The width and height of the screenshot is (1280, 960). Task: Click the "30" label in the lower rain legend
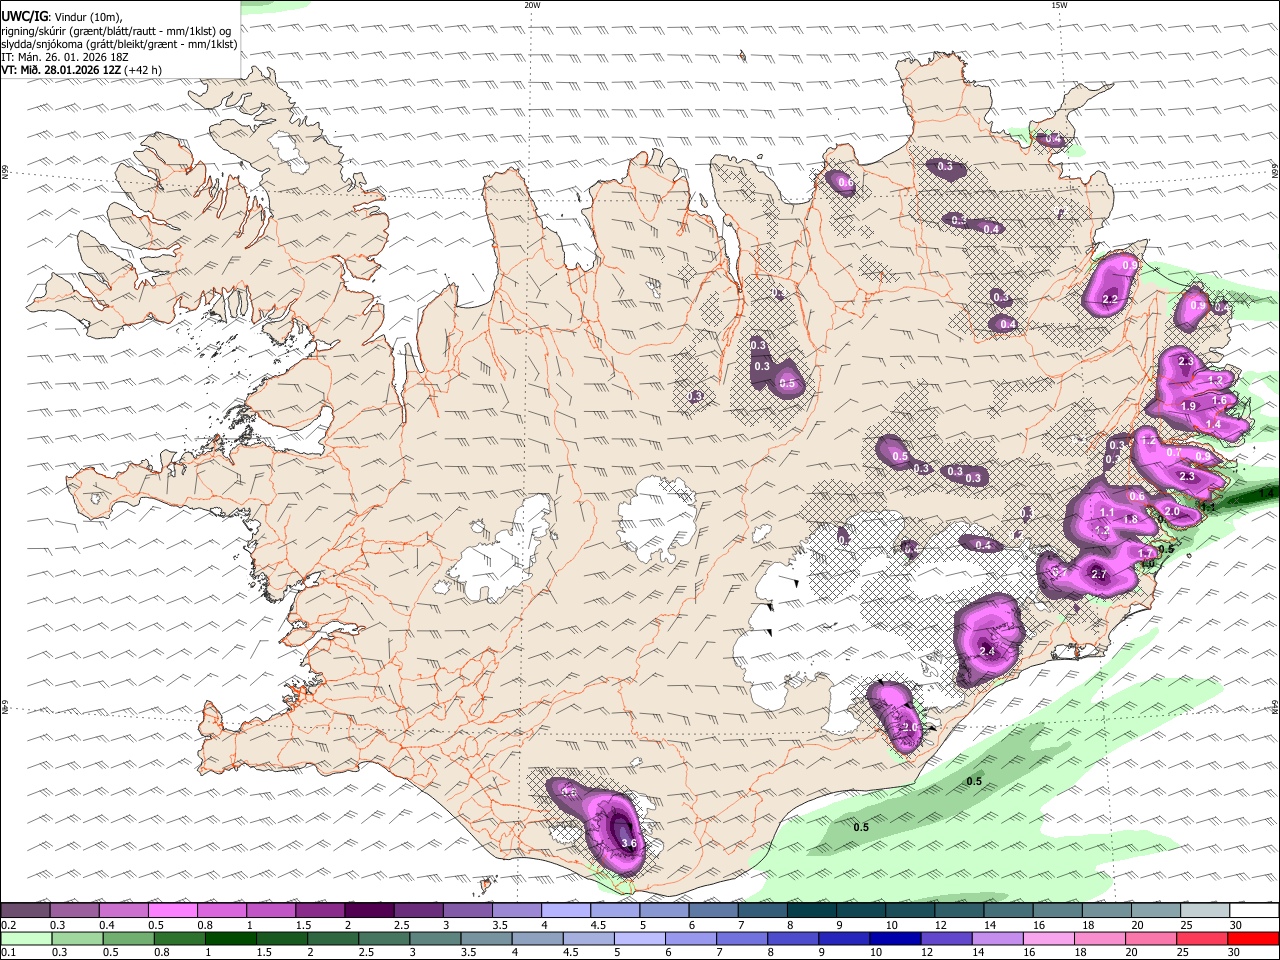pos(1232,953)
